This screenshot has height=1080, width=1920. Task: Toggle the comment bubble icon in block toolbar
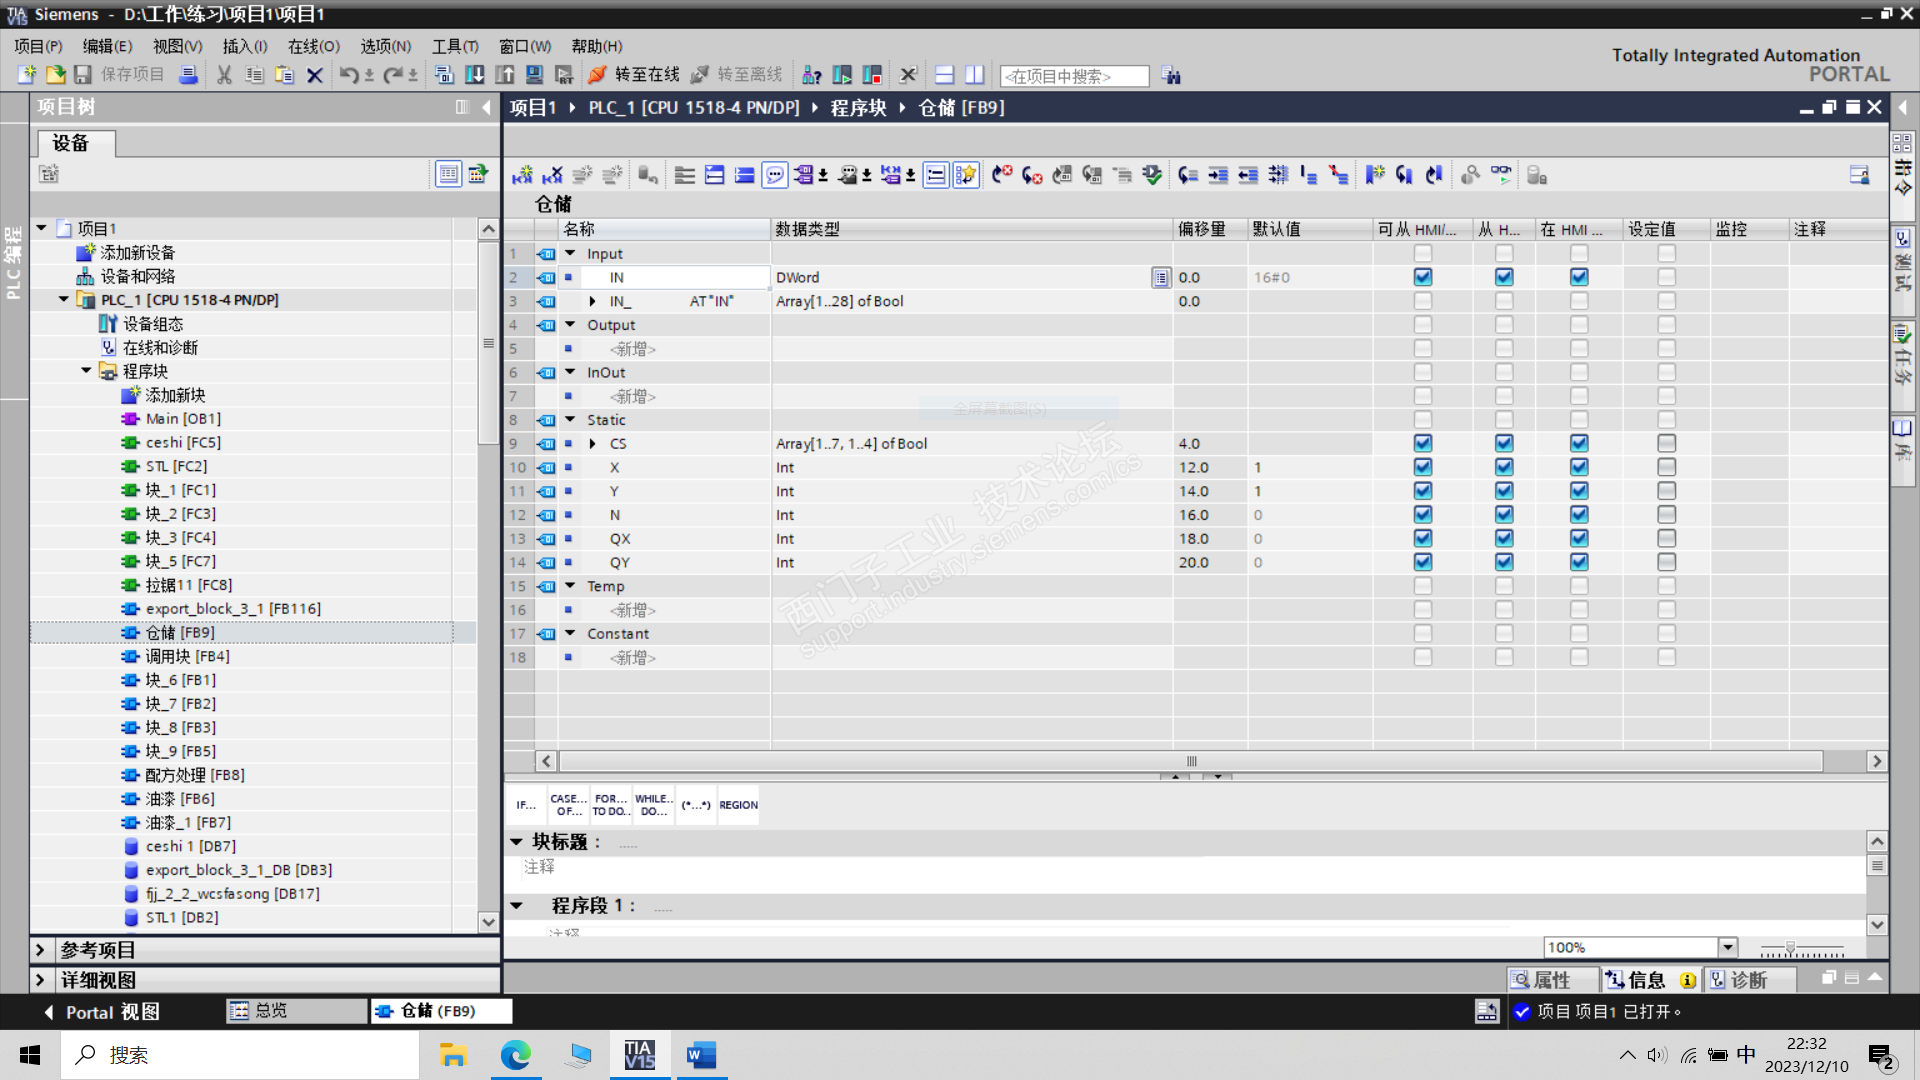775,176
